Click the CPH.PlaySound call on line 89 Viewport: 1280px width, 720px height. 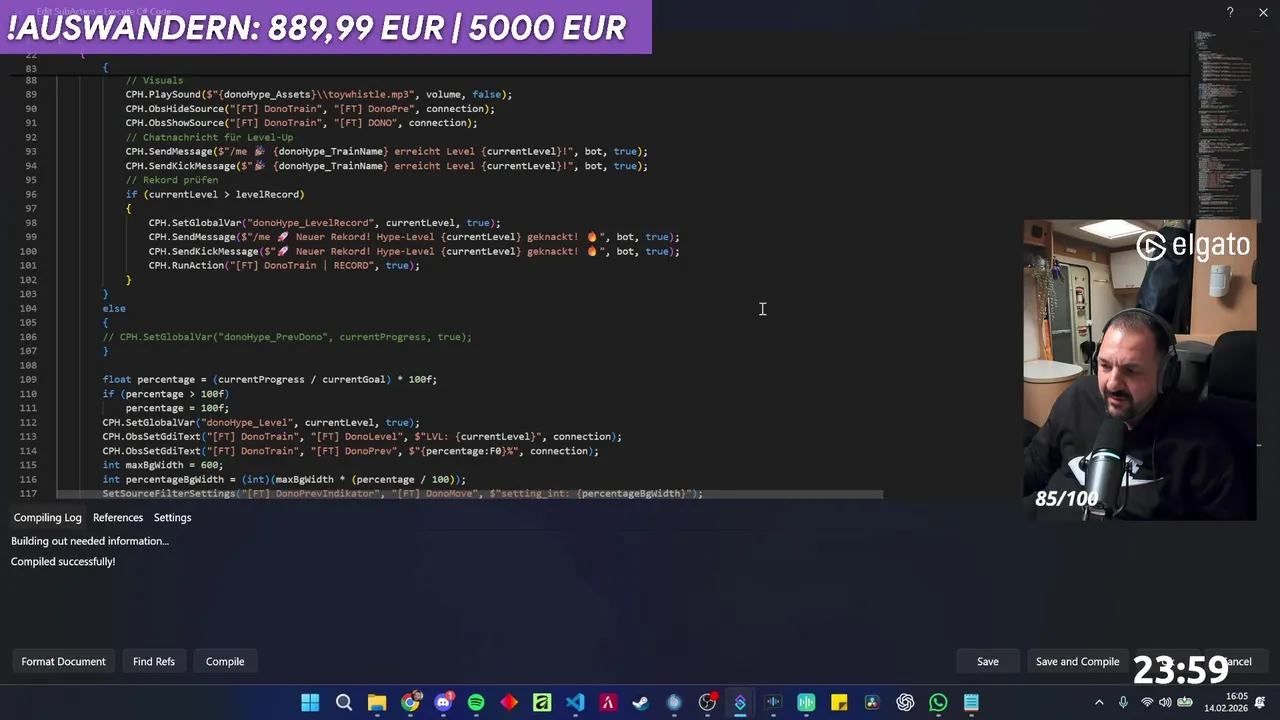pyautogui.click(x=318, y=94)
